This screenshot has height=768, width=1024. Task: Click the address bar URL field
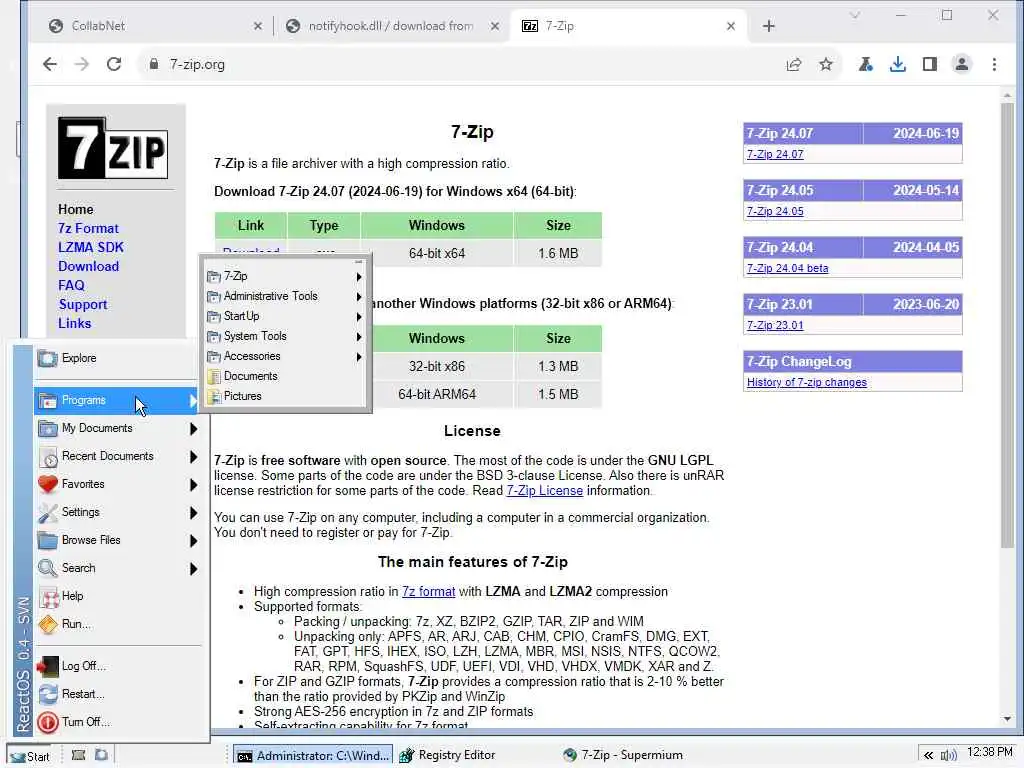(457, 64)
